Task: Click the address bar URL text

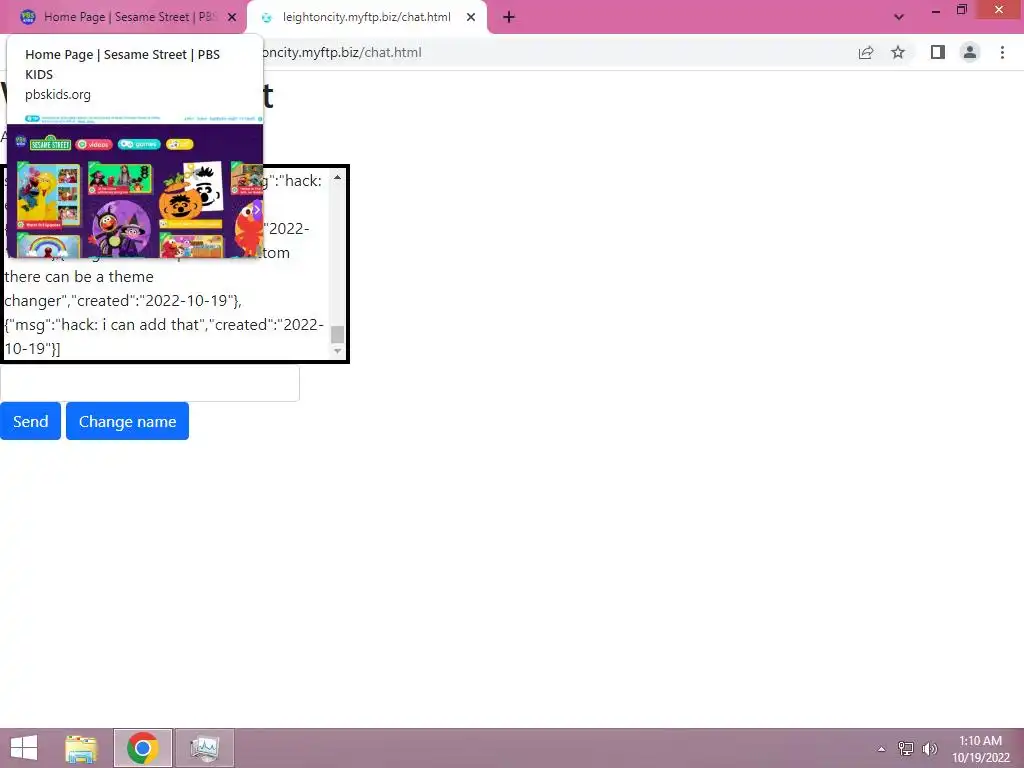Action: pos(342,52)
